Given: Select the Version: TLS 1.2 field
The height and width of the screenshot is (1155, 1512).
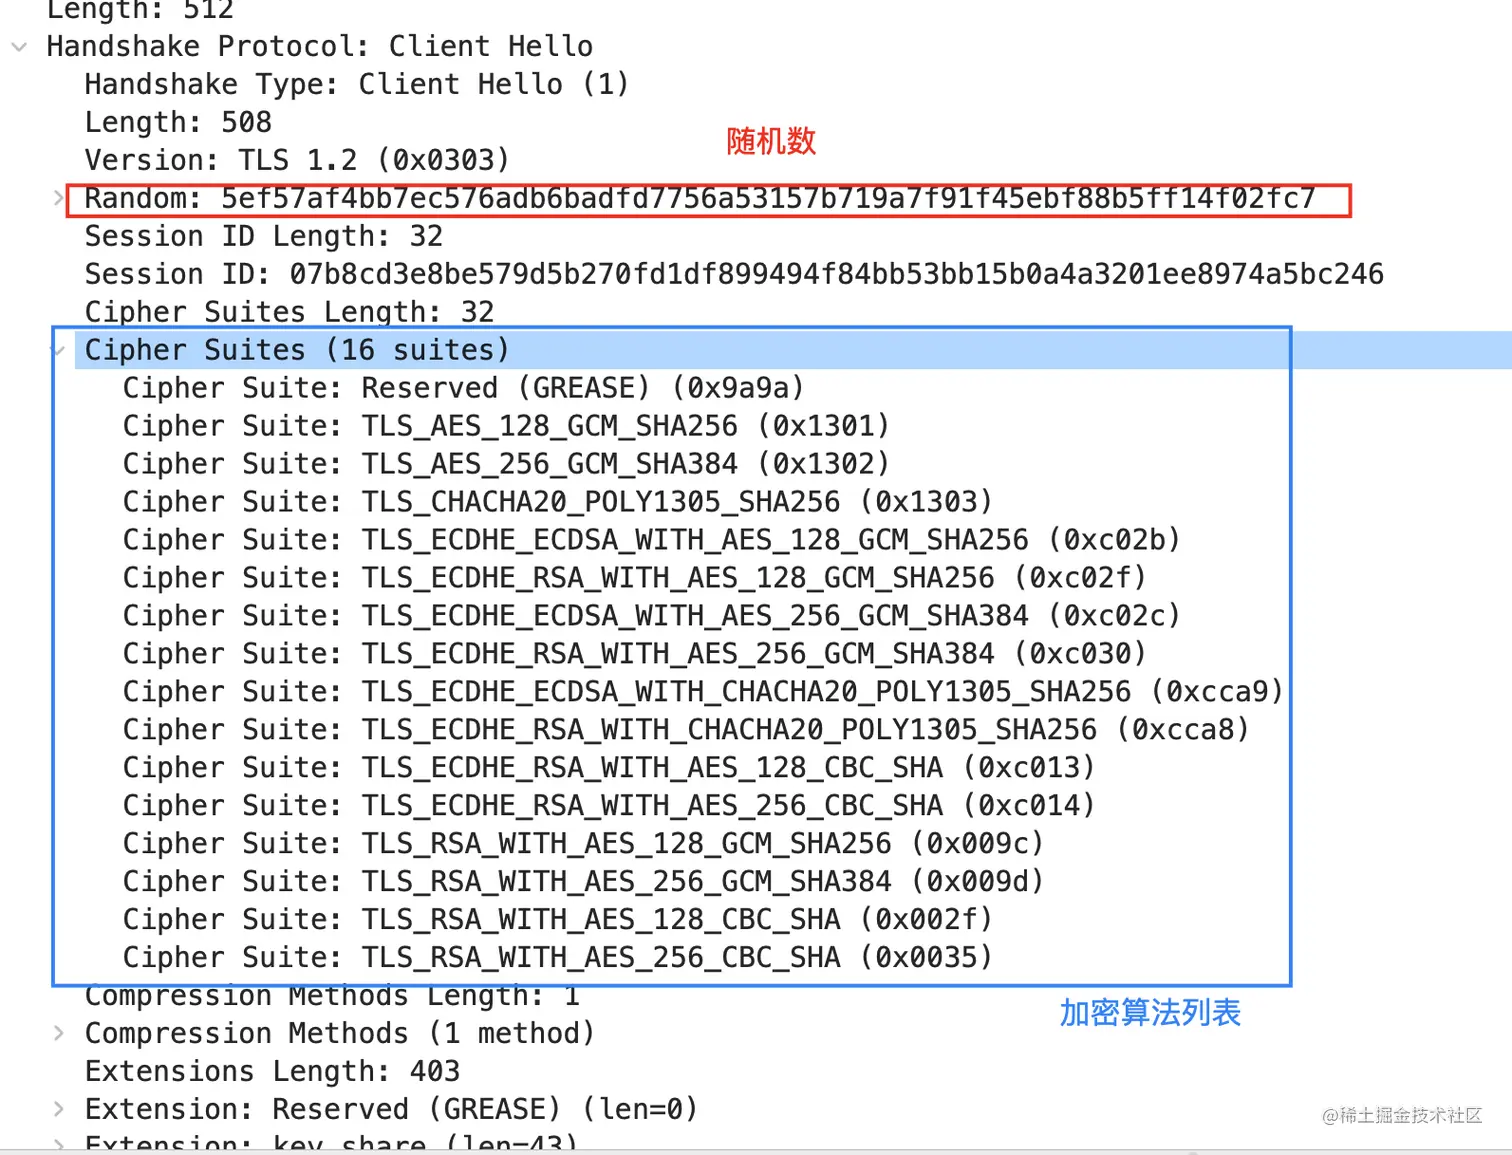Looking at the screenshot, I should (297, 160).
